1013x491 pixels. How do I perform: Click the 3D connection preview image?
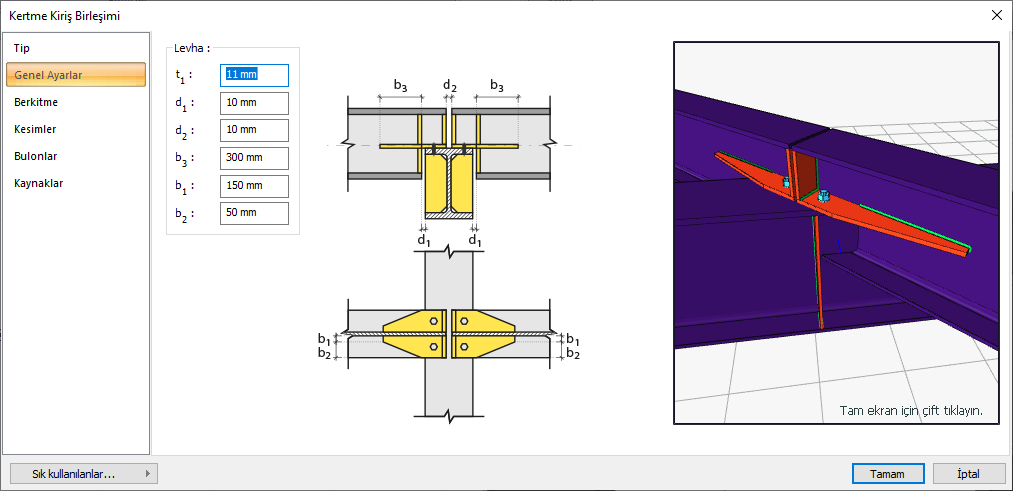pyautogui.click(x=836, y=220)
